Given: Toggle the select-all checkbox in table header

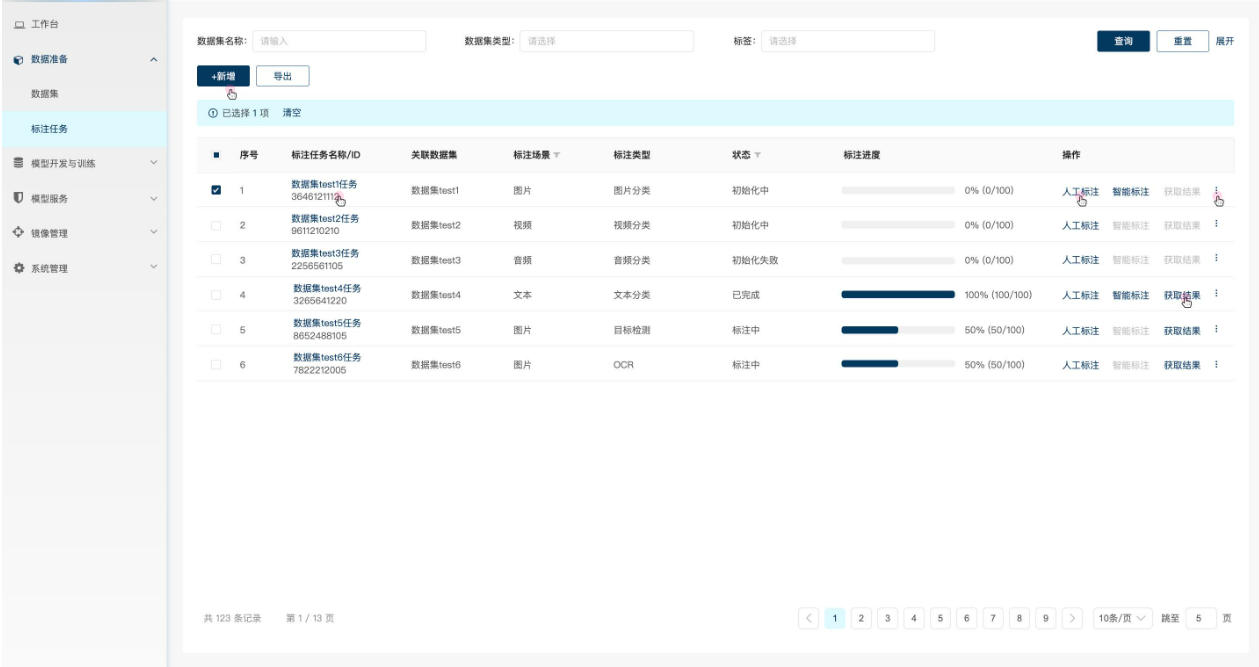Looking at the screenshot, I should pyautogui.click(x=217, y=155).
